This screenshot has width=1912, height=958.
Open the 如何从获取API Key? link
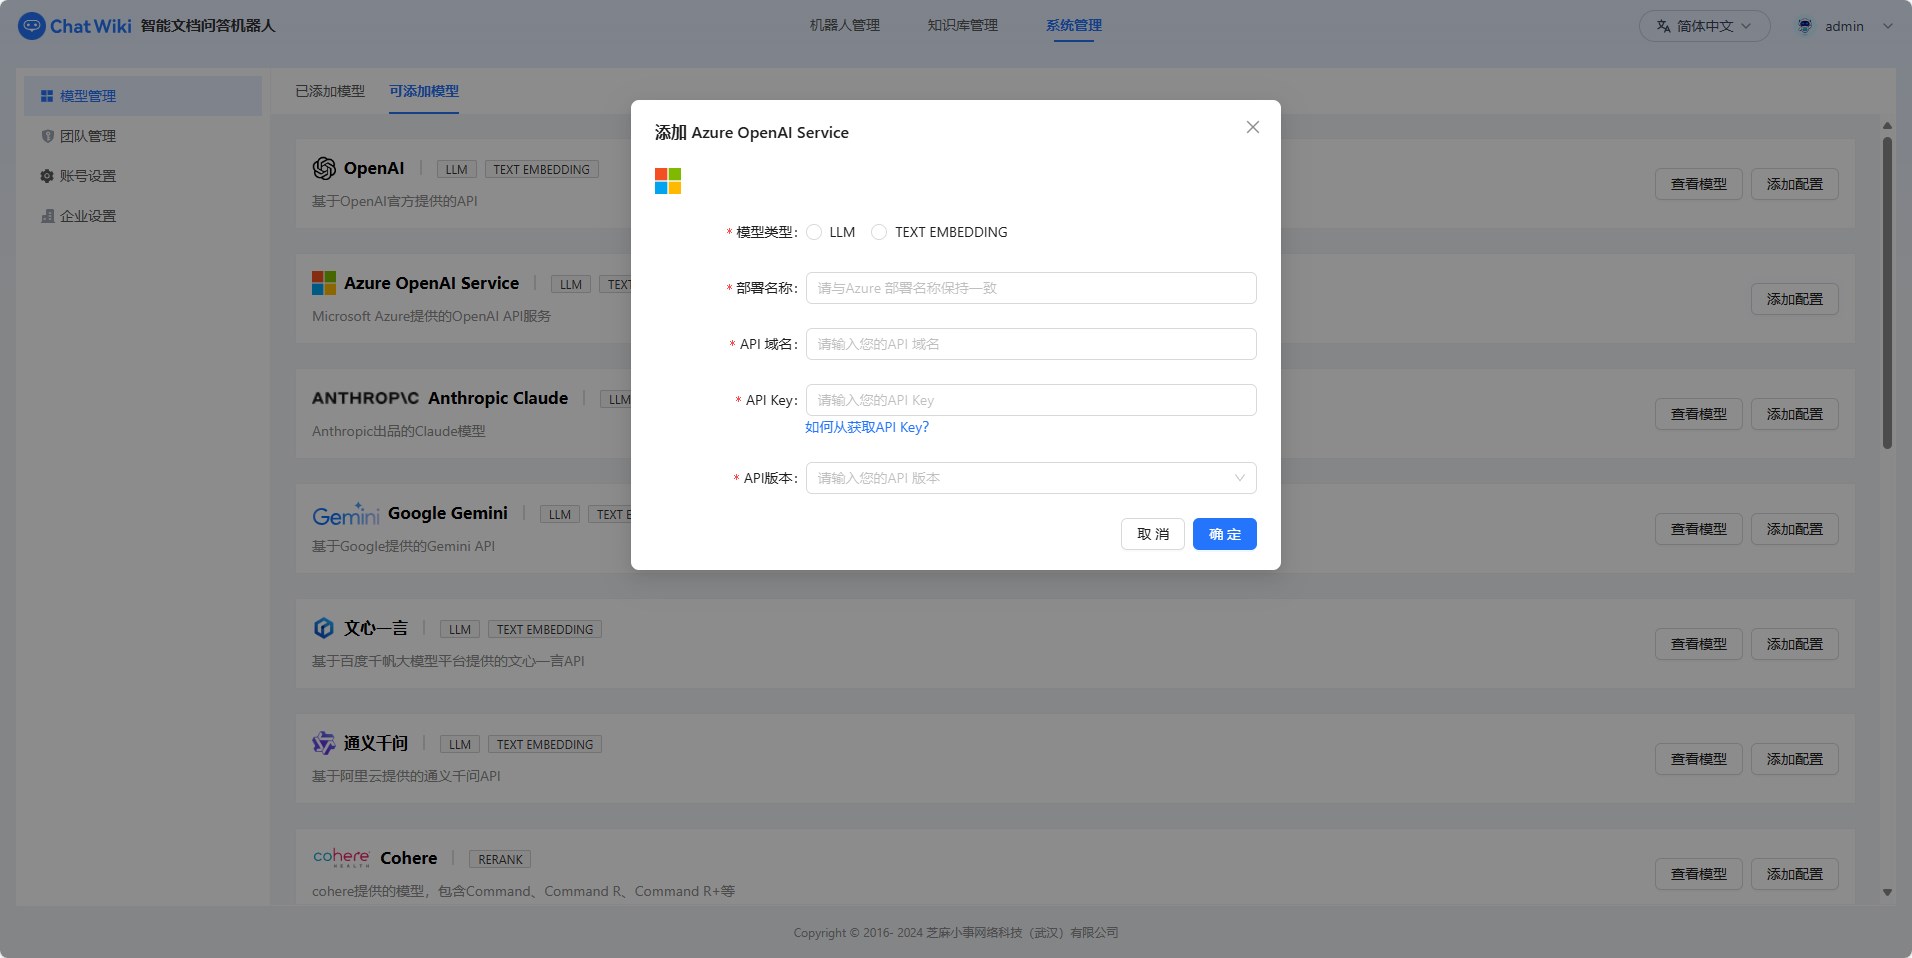click(867, 427)
